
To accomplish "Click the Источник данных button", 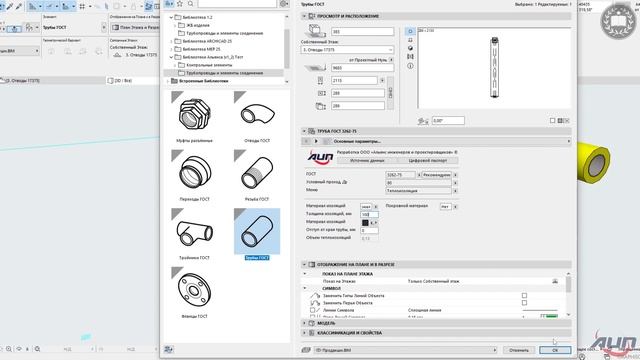I will click(x=367, y=161).
